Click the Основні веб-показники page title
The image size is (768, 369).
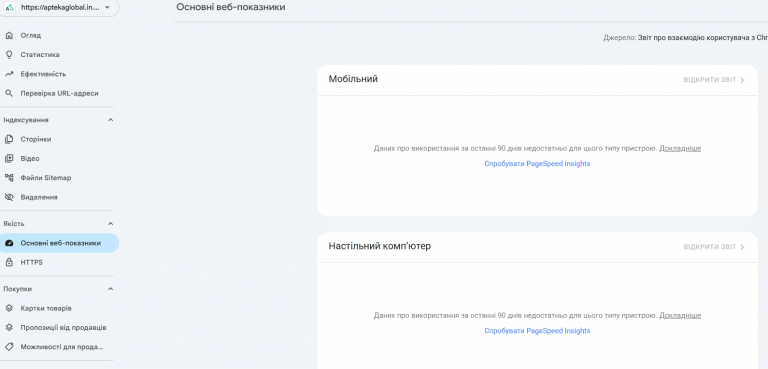[x=231, y=7]
